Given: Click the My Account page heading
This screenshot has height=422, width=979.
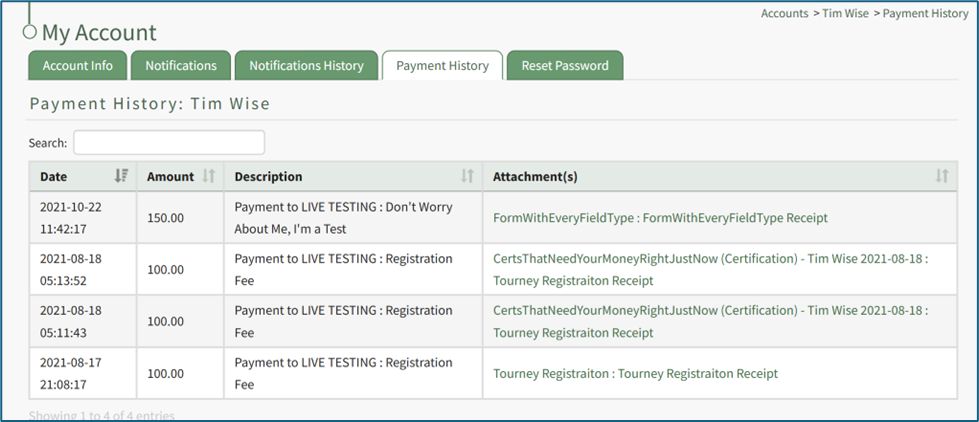Looking at the screenshot, I should pyautogui.click(x=99, y=33).
